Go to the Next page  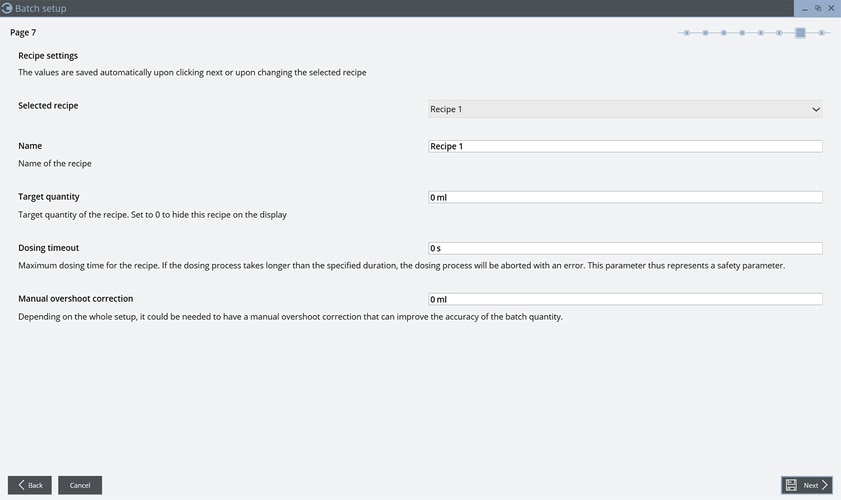(807, 485)
